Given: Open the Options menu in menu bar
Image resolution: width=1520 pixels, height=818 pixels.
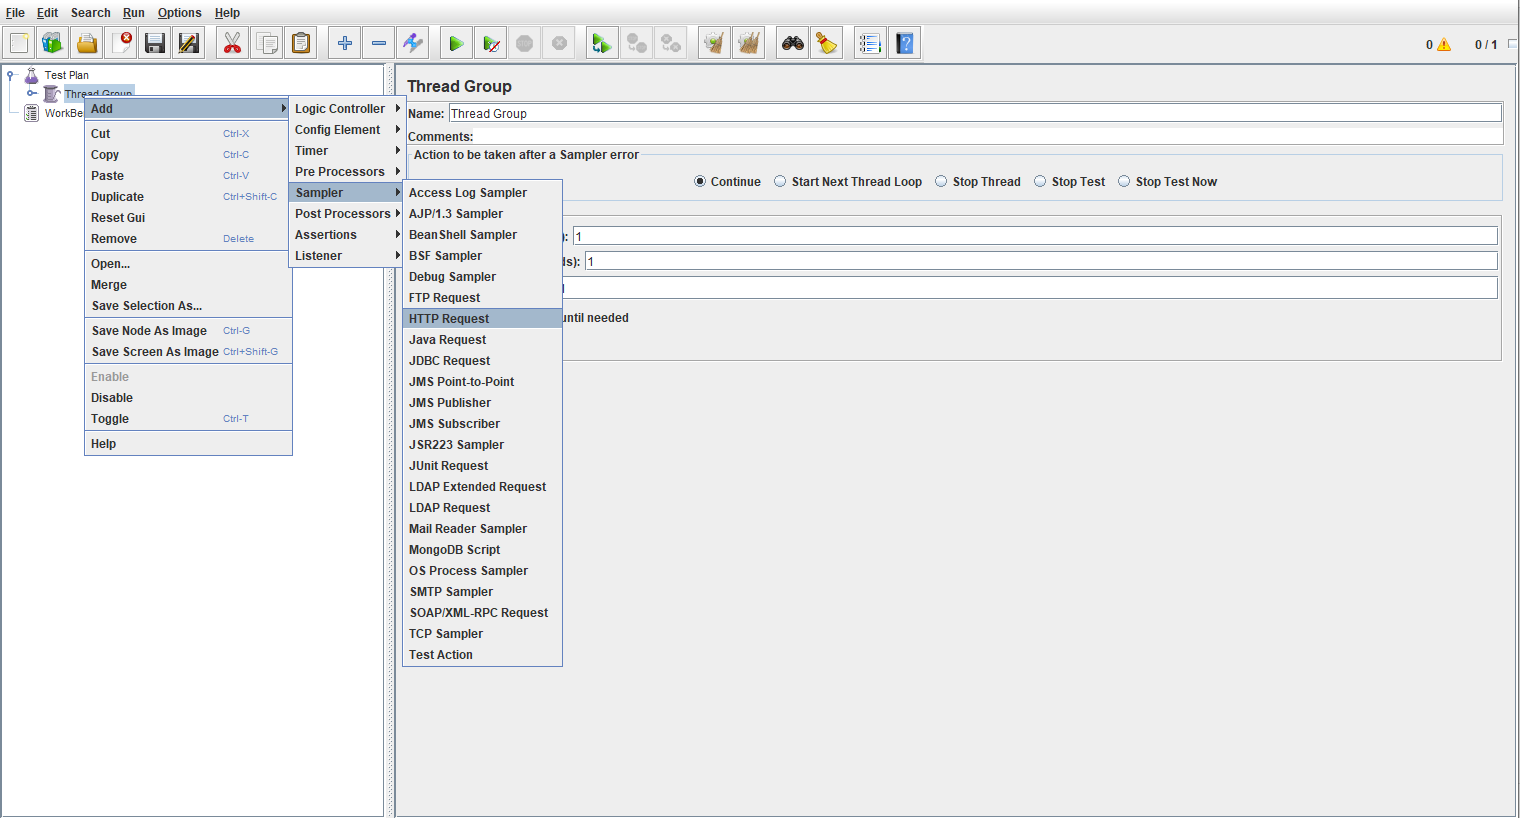Looking at the screenshot, I should (179, 13).
